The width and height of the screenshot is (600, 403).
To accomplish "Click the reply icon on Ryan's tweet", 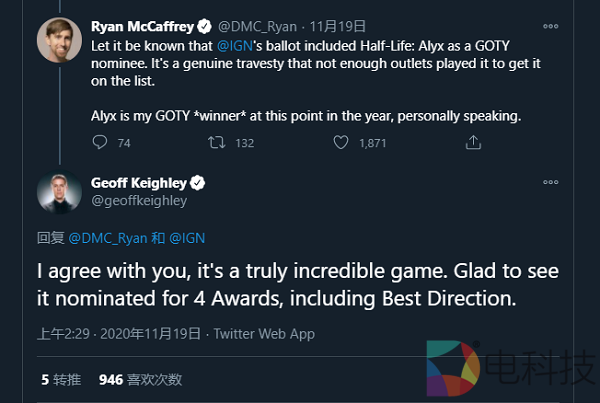I will [x=98, y=143].
